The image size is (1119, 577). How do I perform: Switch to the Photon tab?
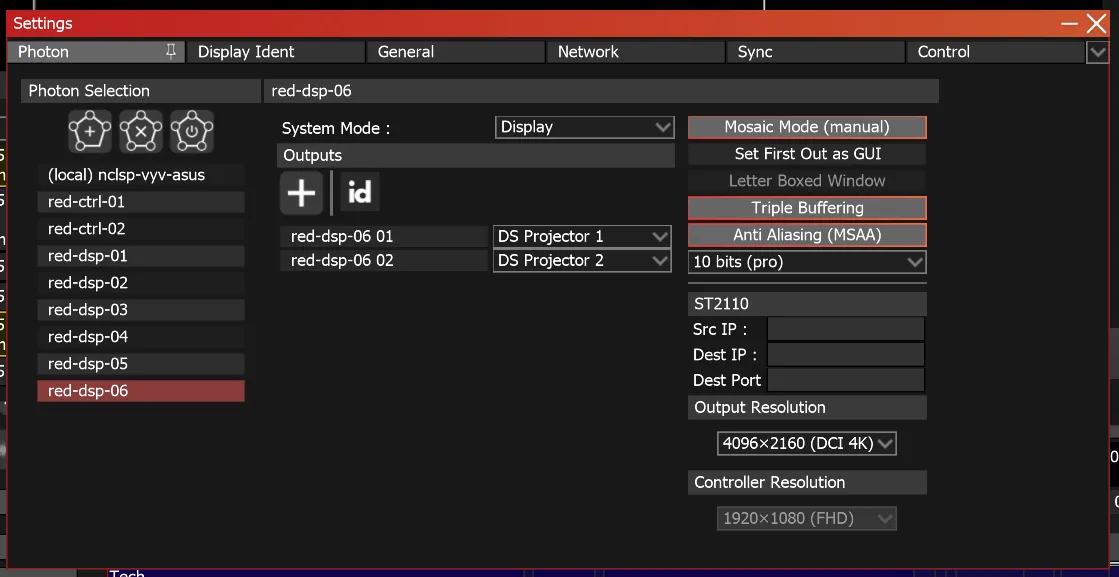(x=96, y=52)
